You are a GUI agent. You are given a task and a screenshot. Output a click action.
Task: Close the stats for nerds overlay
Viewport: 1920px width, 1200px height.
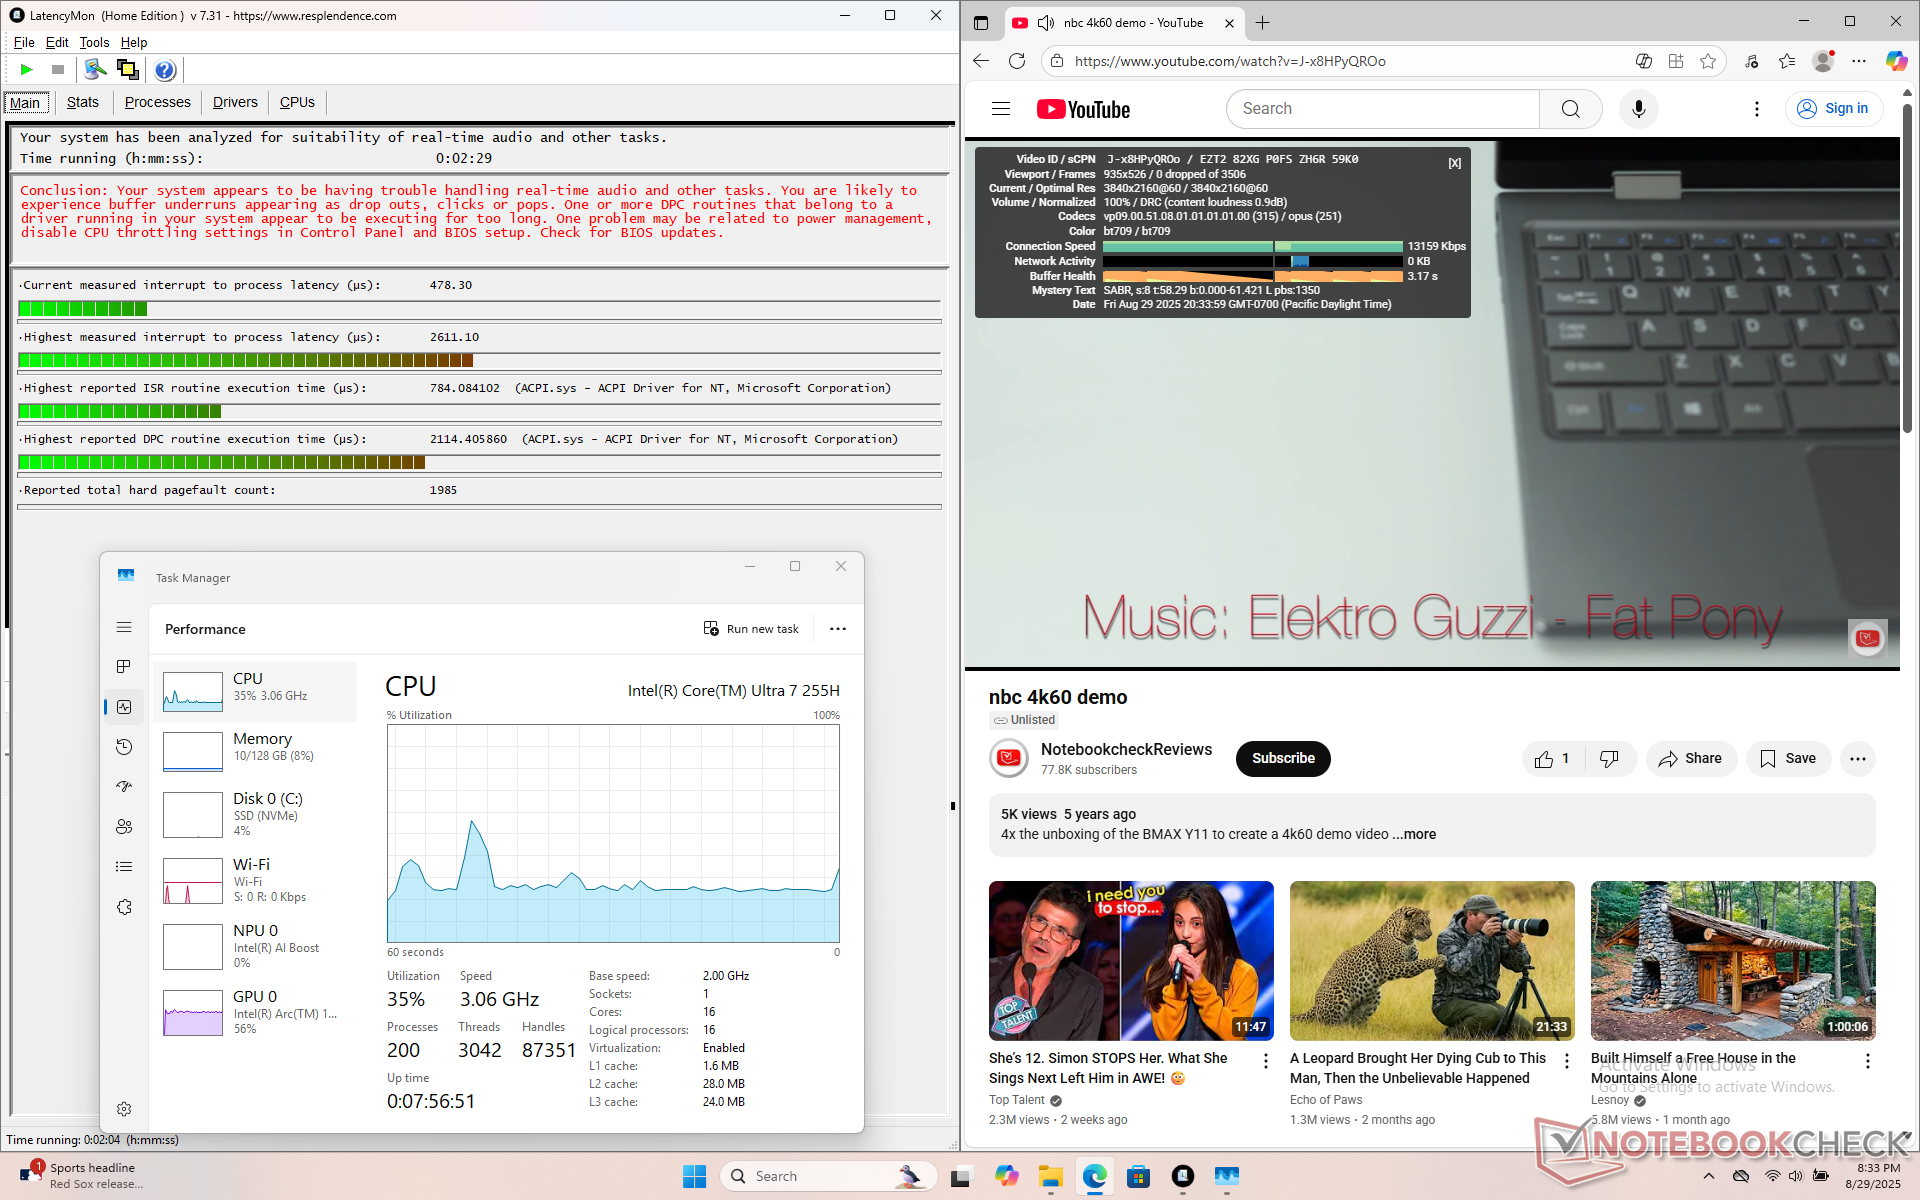(1455, 163)
